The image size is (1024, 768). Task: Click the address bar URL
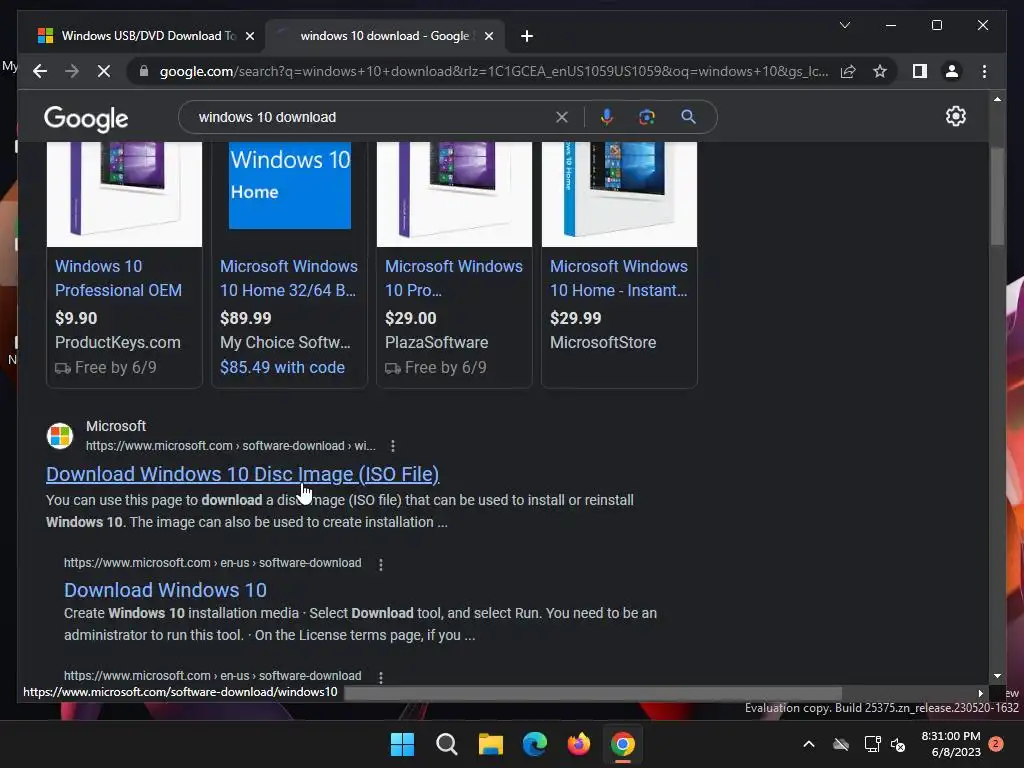pos(494,71)
